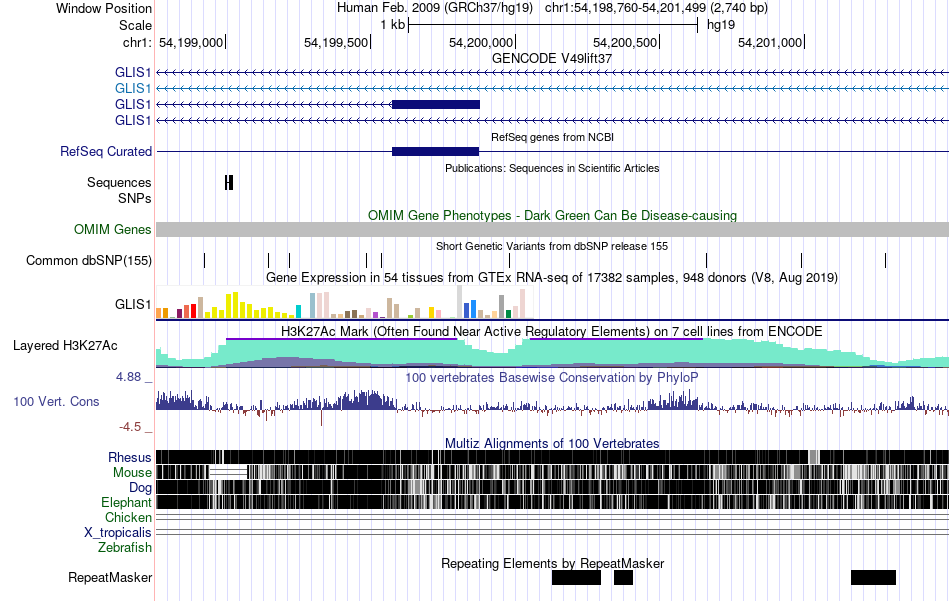The image size is (950, 601).
Task: Click the Window Position label
Action: tap(104, 8)
